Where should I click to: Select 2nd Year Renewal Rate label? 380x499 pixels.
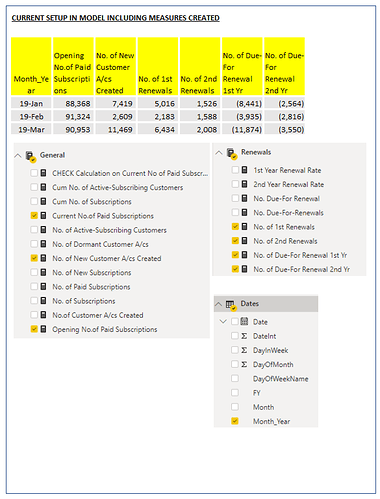click(x=289, y=184)
